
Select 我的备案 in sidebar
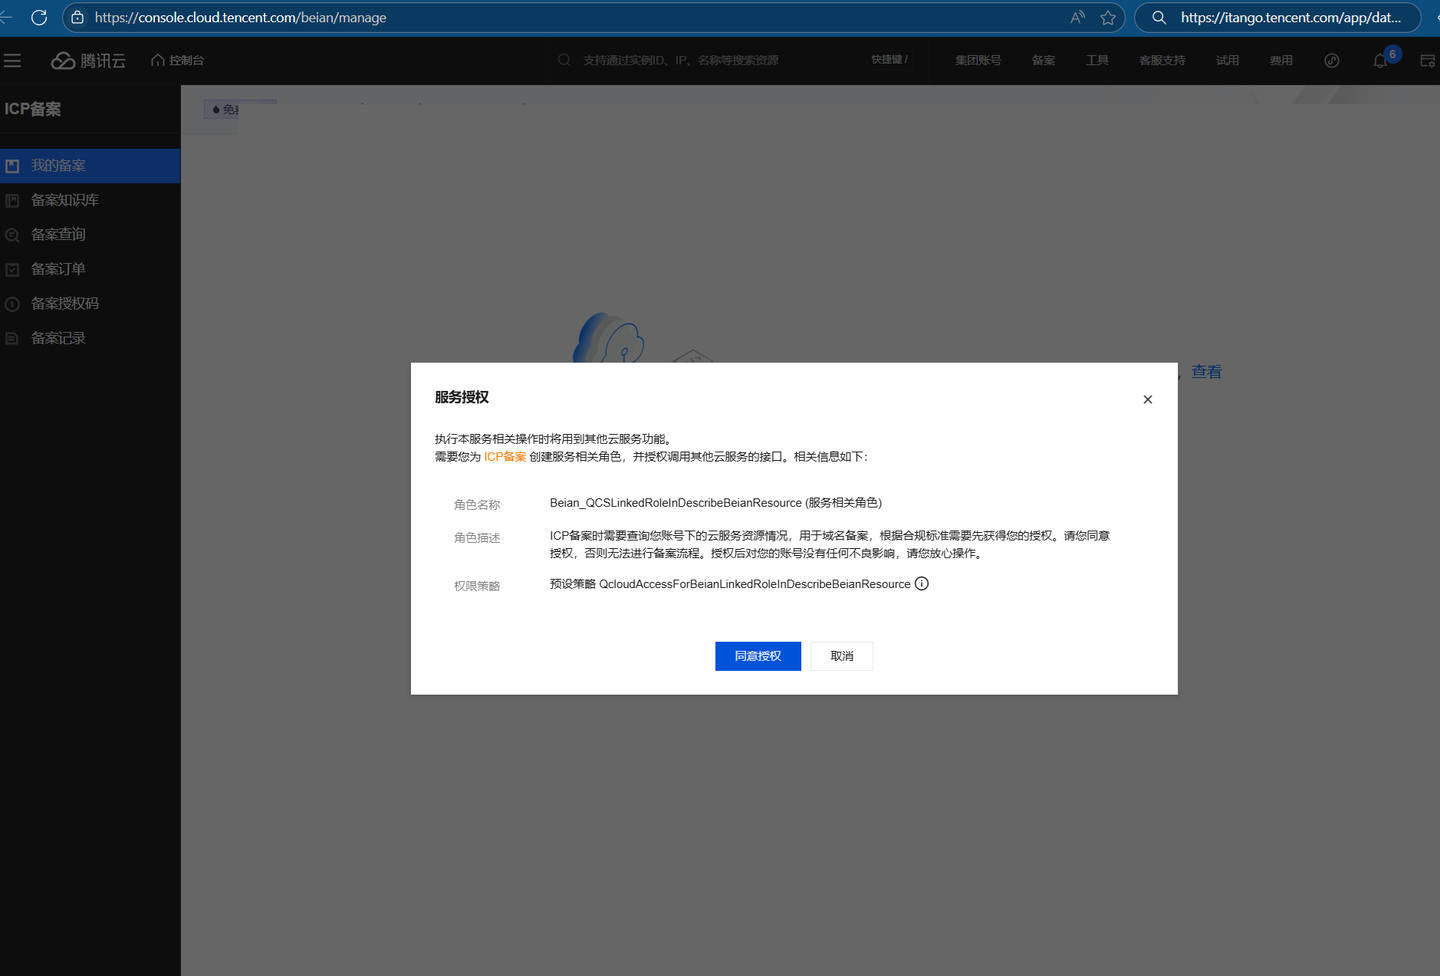click(58, 166)
